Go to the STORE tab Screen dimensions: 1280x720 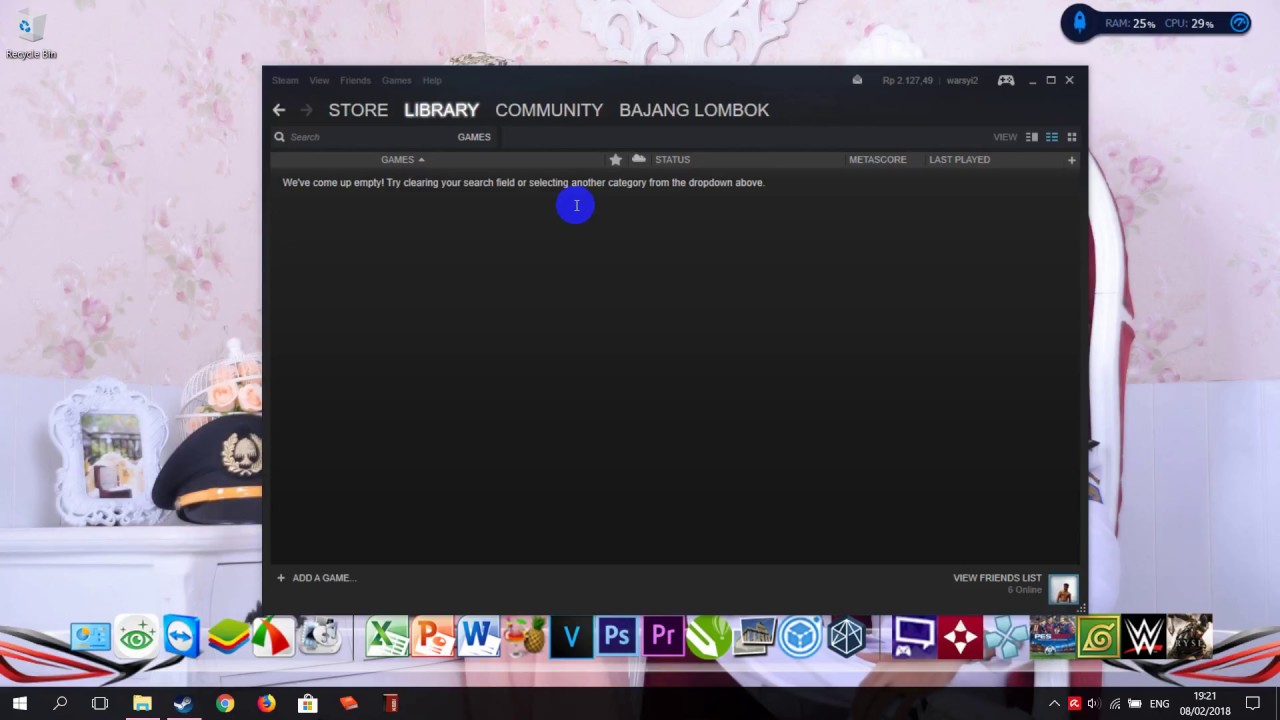358,110
